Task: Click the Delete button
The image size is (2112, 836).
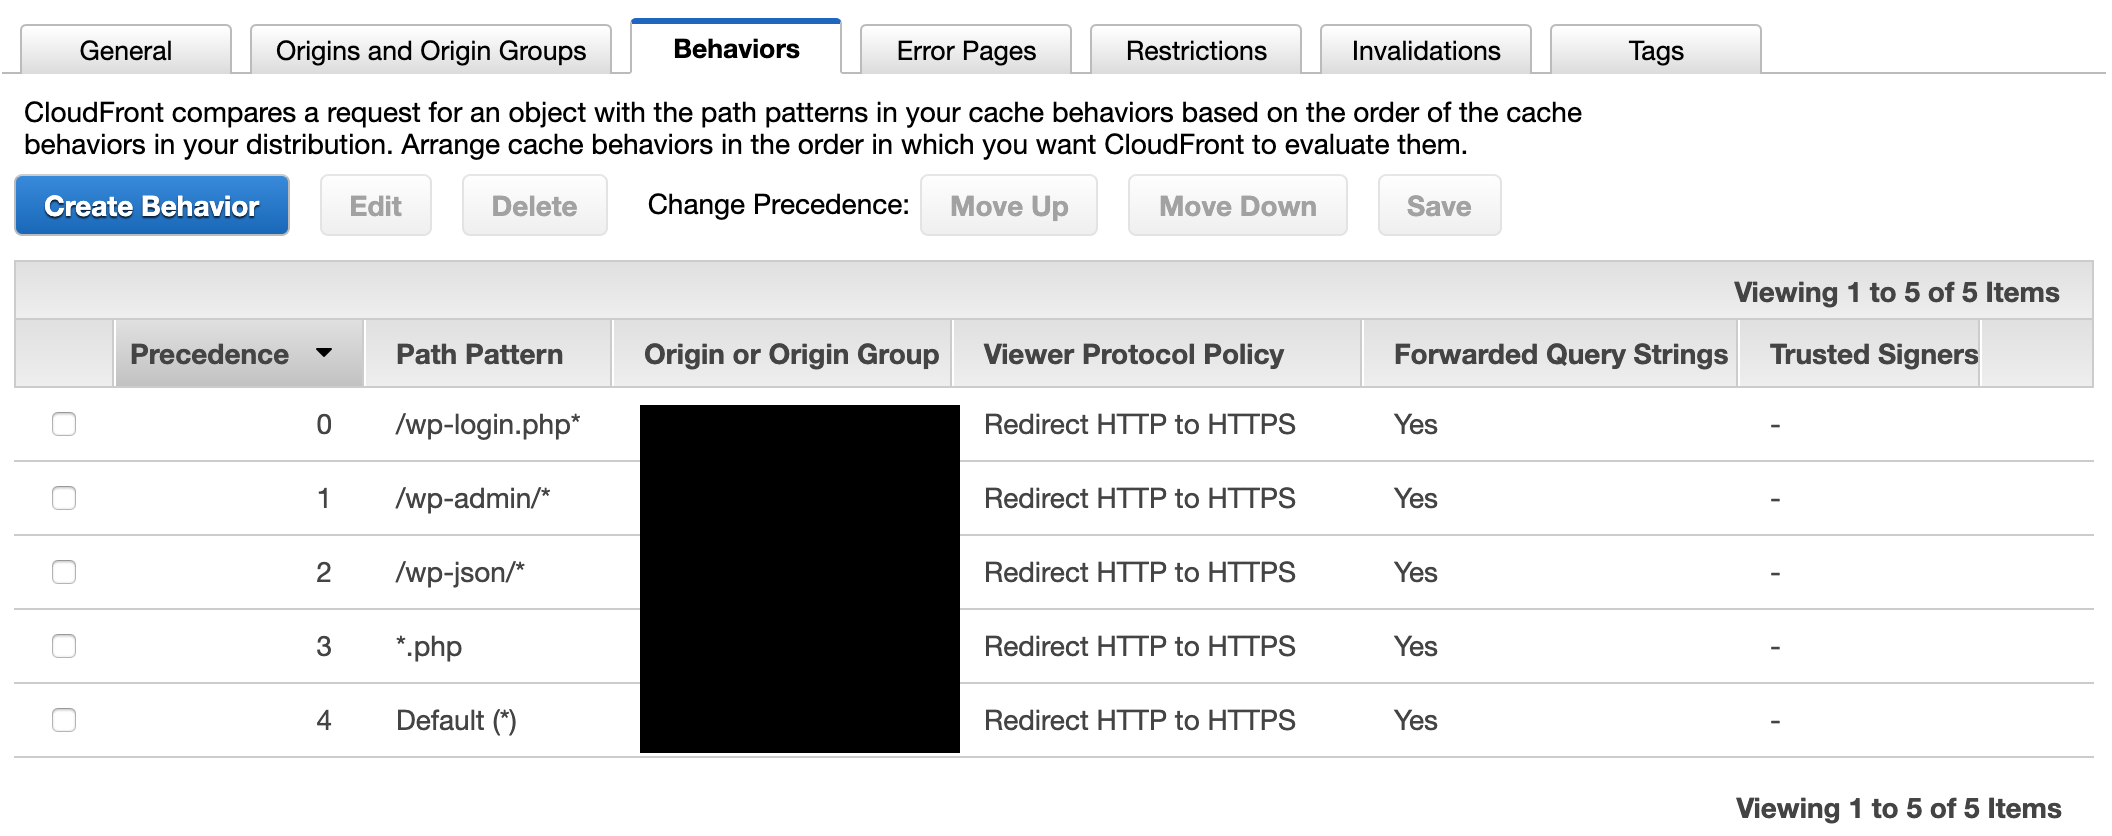Action: pyautogui.click(x=534, y=206)
